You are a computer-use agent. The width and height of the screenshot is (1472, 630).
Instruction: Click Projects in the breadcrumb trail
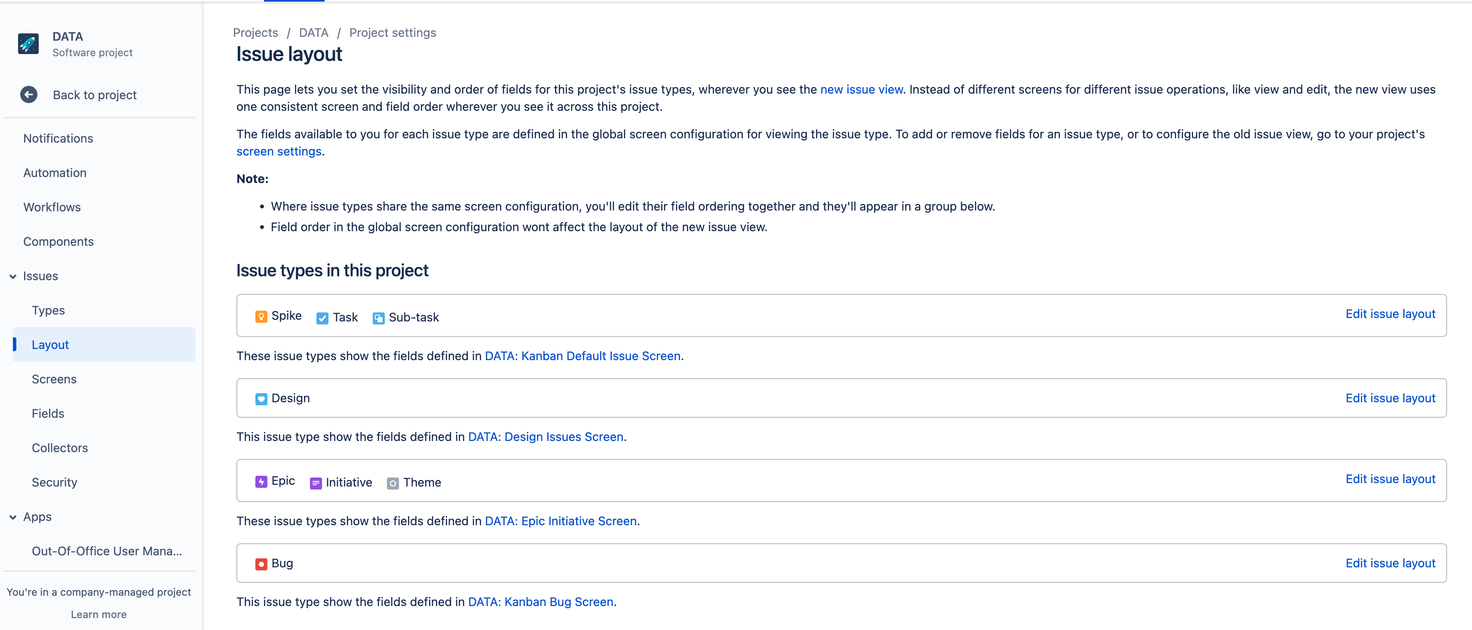pos(255,32)
